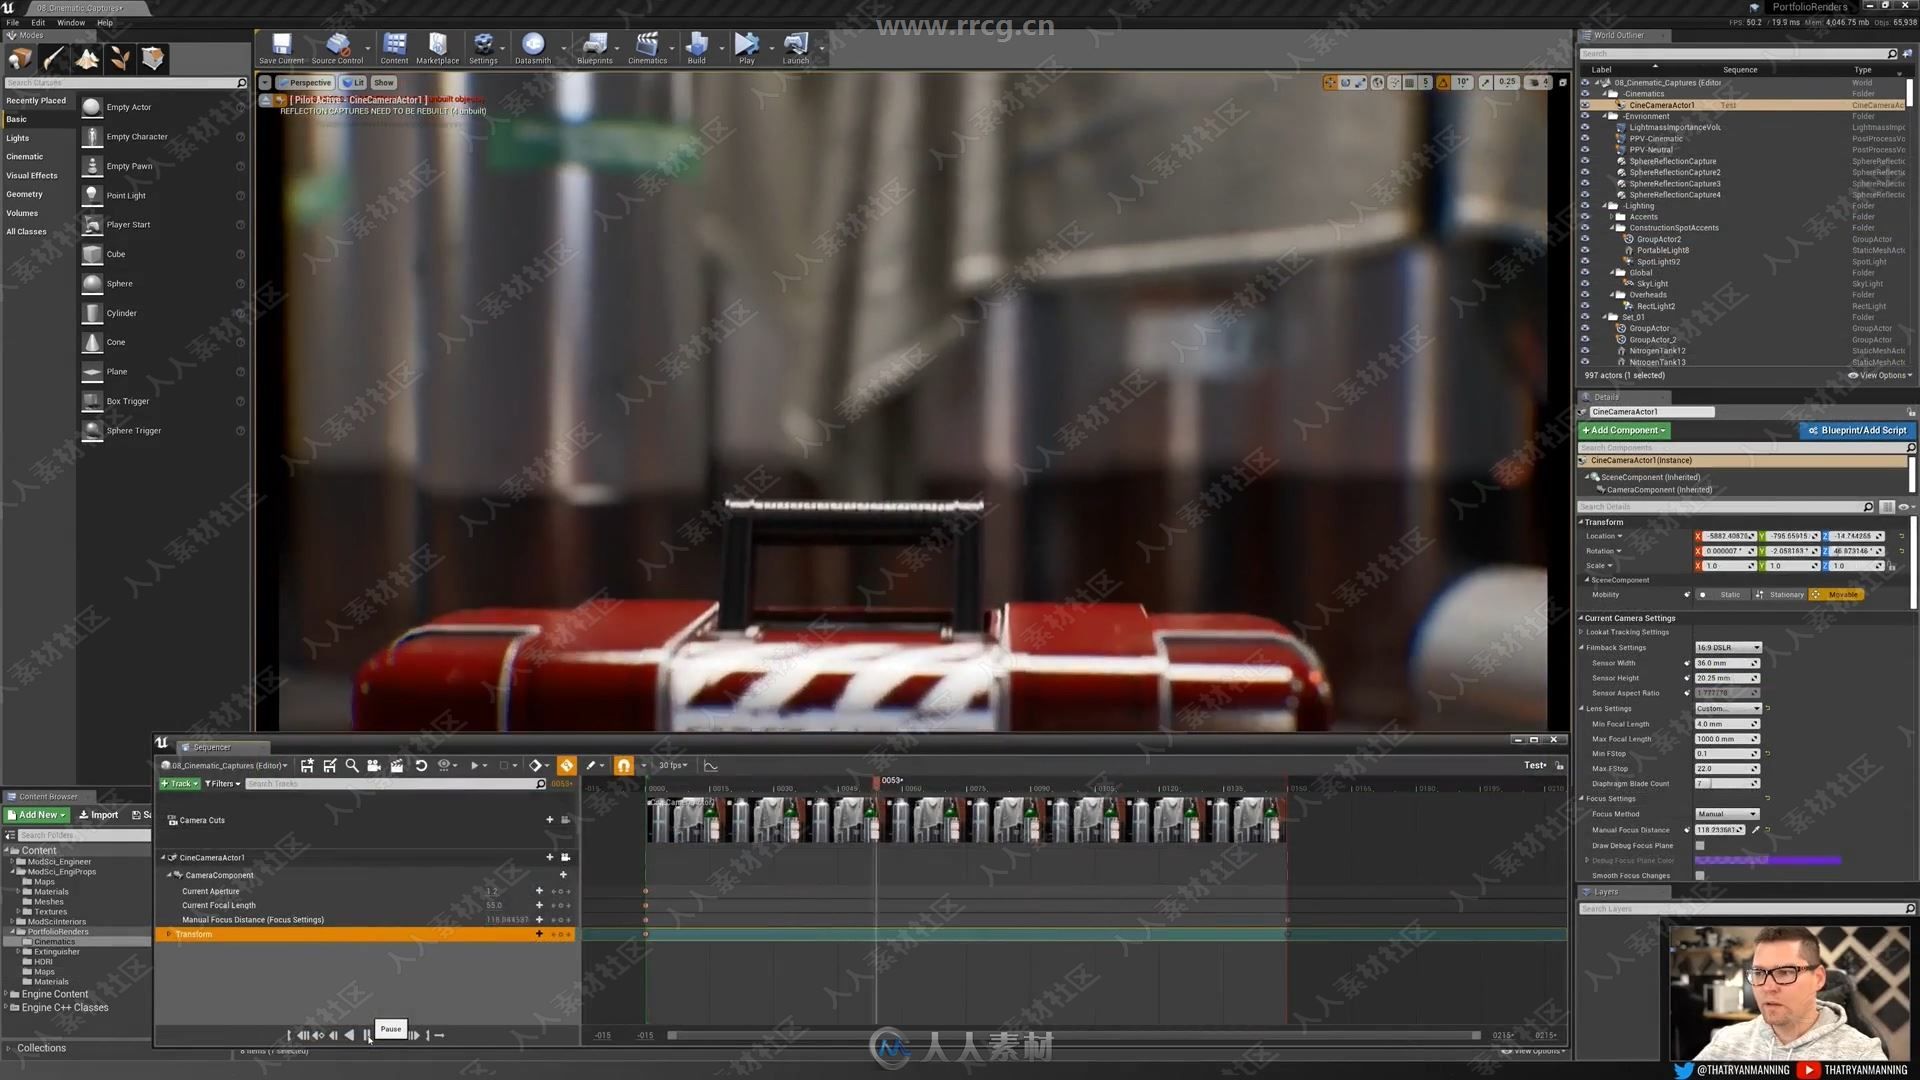Screen dimensions: 1920x1080
Task: Toggle visibility of CineCameraActor1 in World Outliner
Action: tap(1585, 105)
